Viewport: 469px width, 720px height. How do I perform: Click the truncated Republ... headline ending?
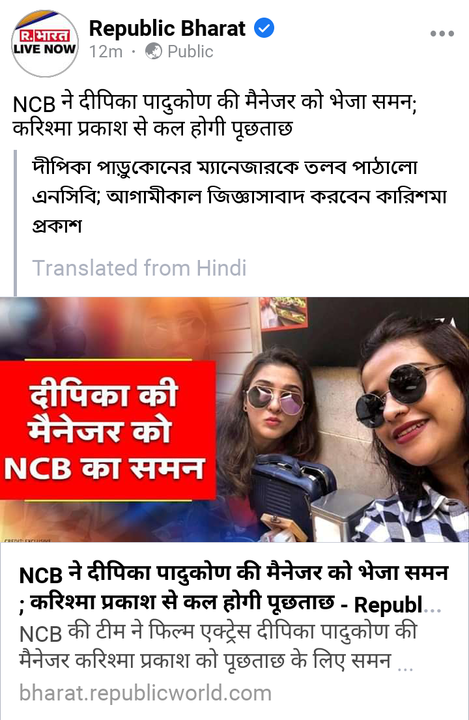(x=397, y=605)
